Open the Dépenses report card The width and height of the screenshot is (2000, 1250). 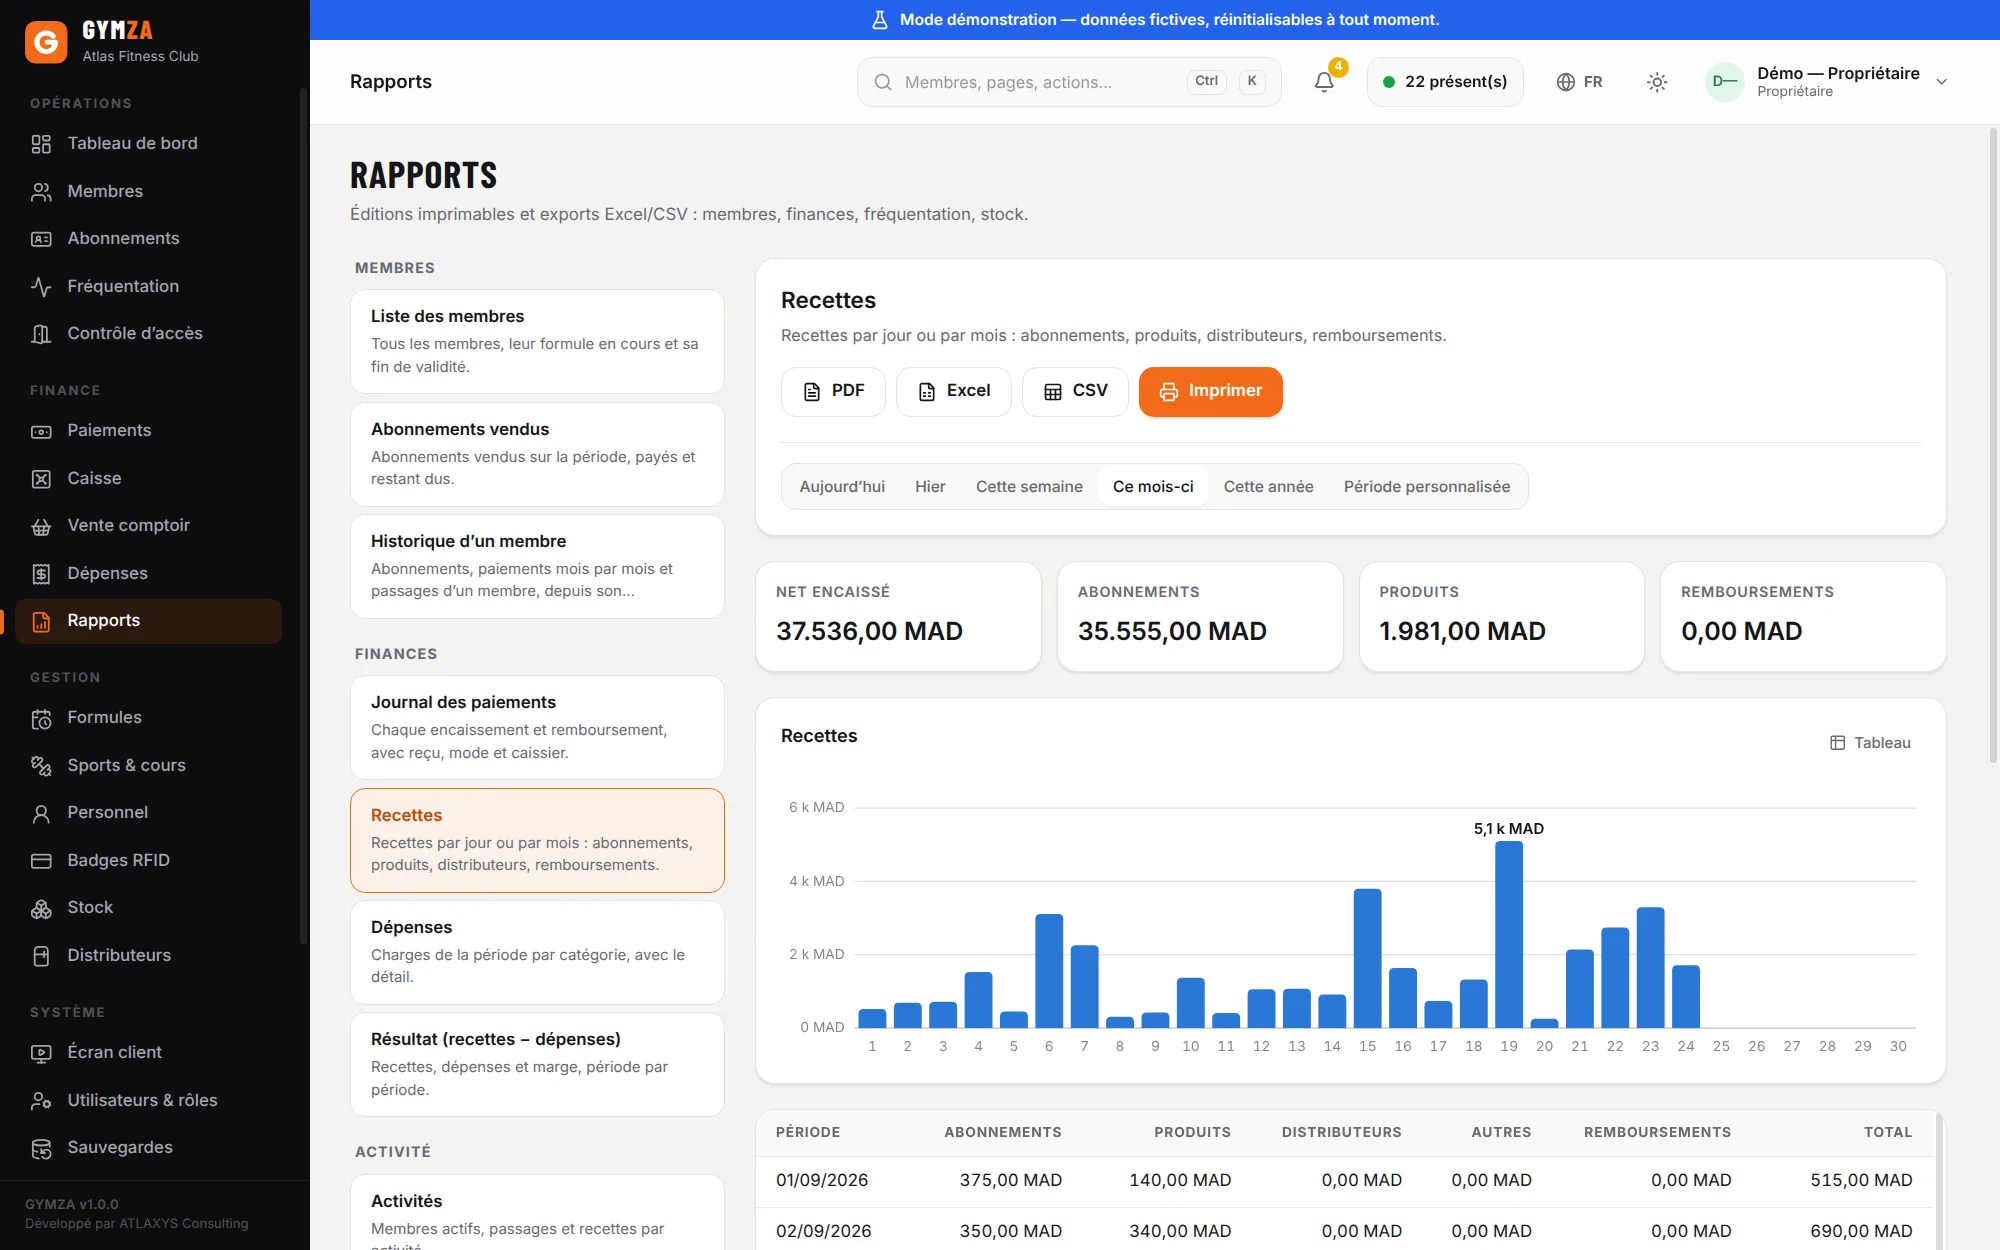pos(537,952)
